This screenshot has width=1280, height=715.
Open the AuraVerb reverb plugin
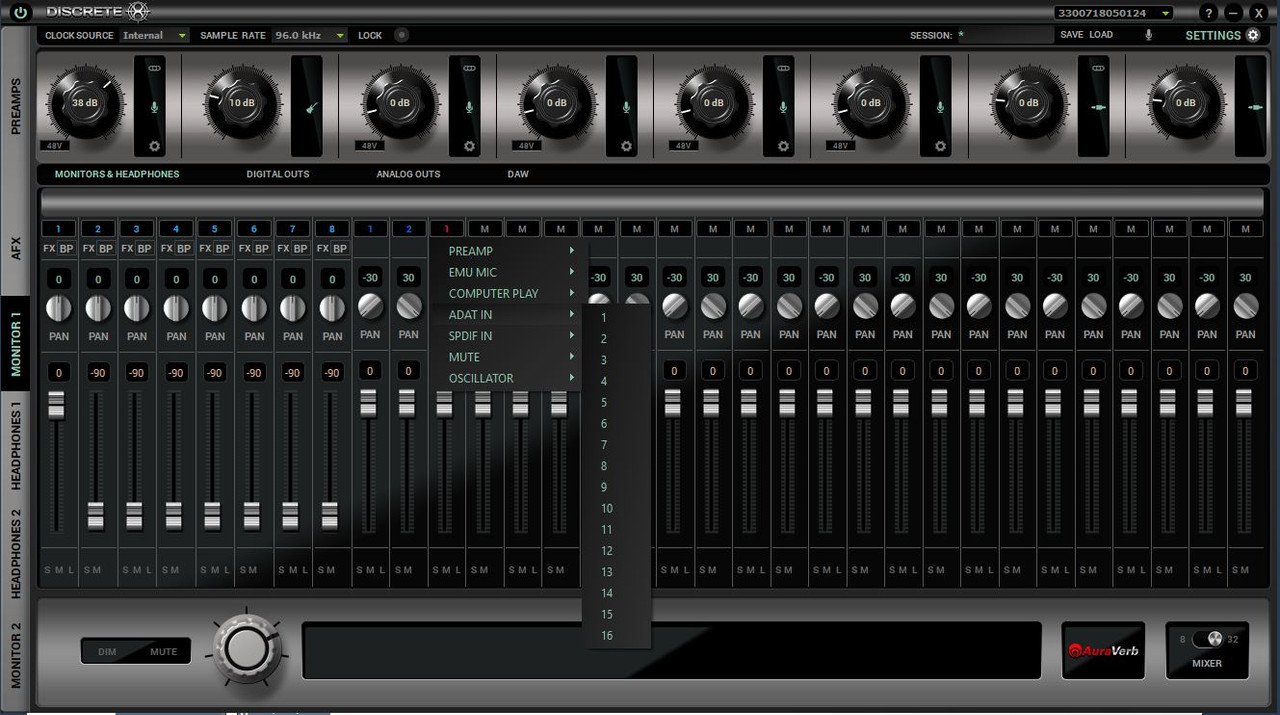click(x=1104, y=651)
